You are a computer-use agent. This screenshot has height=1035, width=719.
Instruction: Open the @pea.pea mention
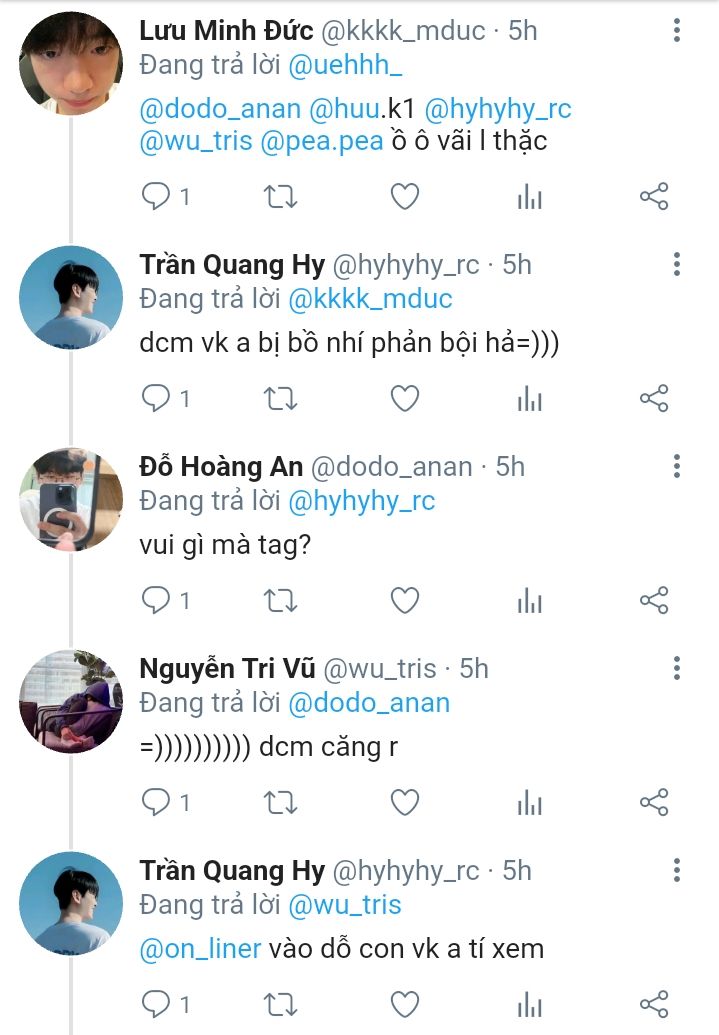(x=322, y=141)
